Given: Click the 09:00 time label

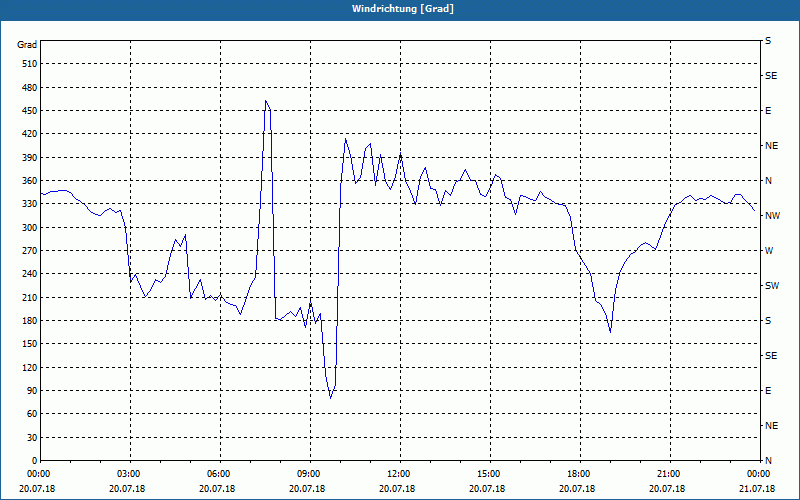Looking at the screenshot, I should coord(311,474).
